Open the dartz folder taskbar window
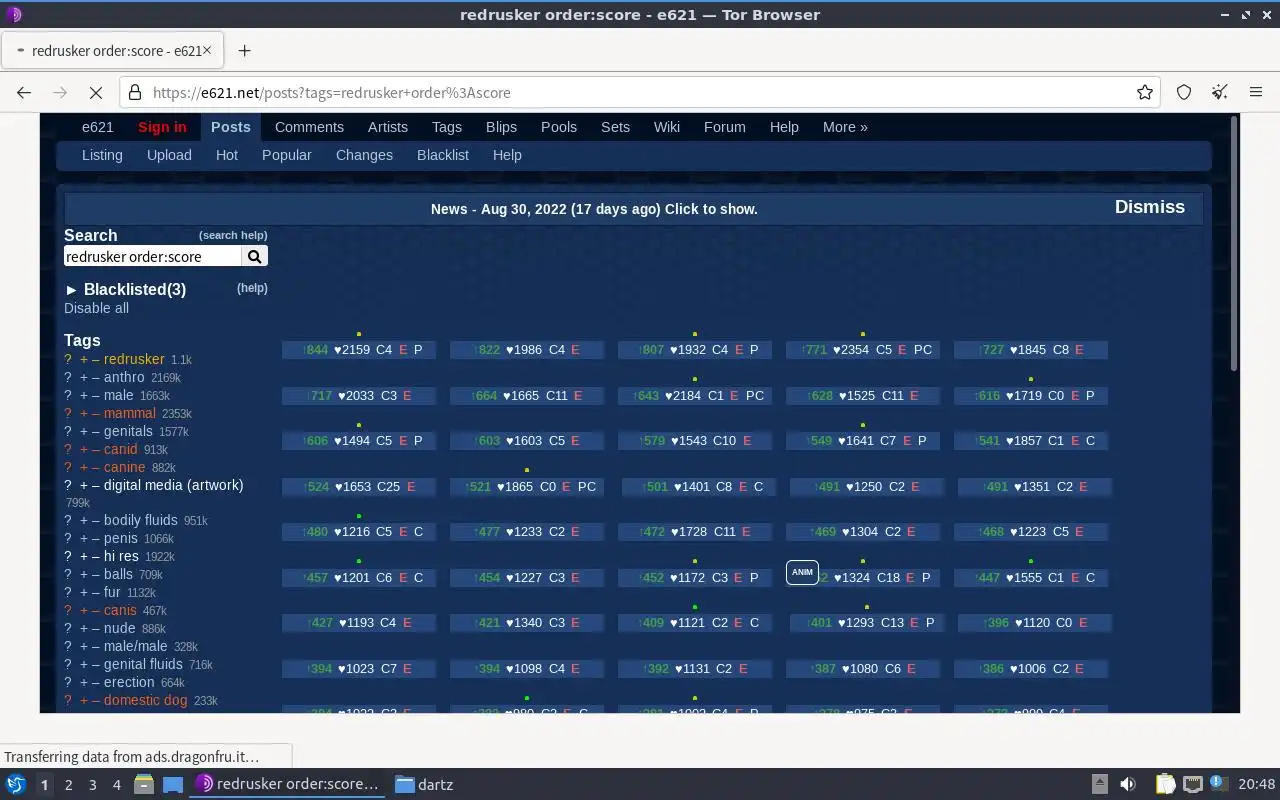The image size is (1280, 800). tap(424, 784)
